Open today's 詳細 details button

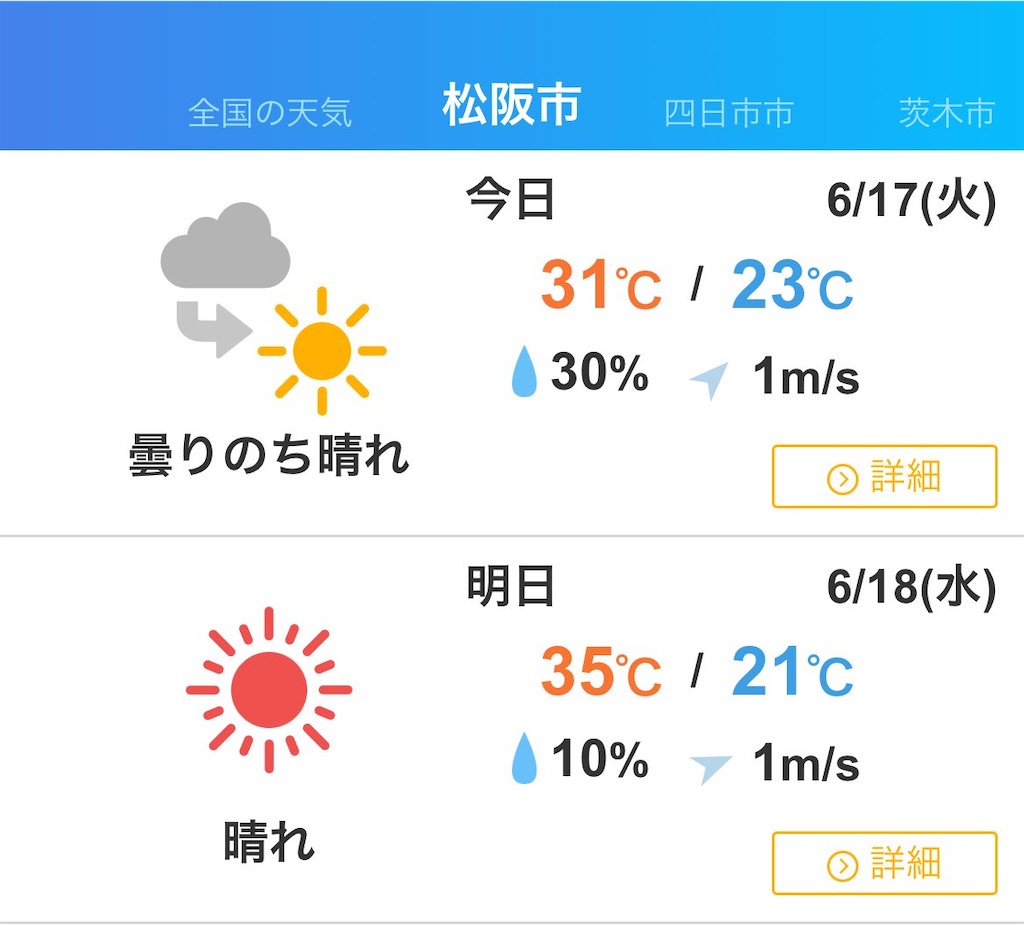(884, 477)
